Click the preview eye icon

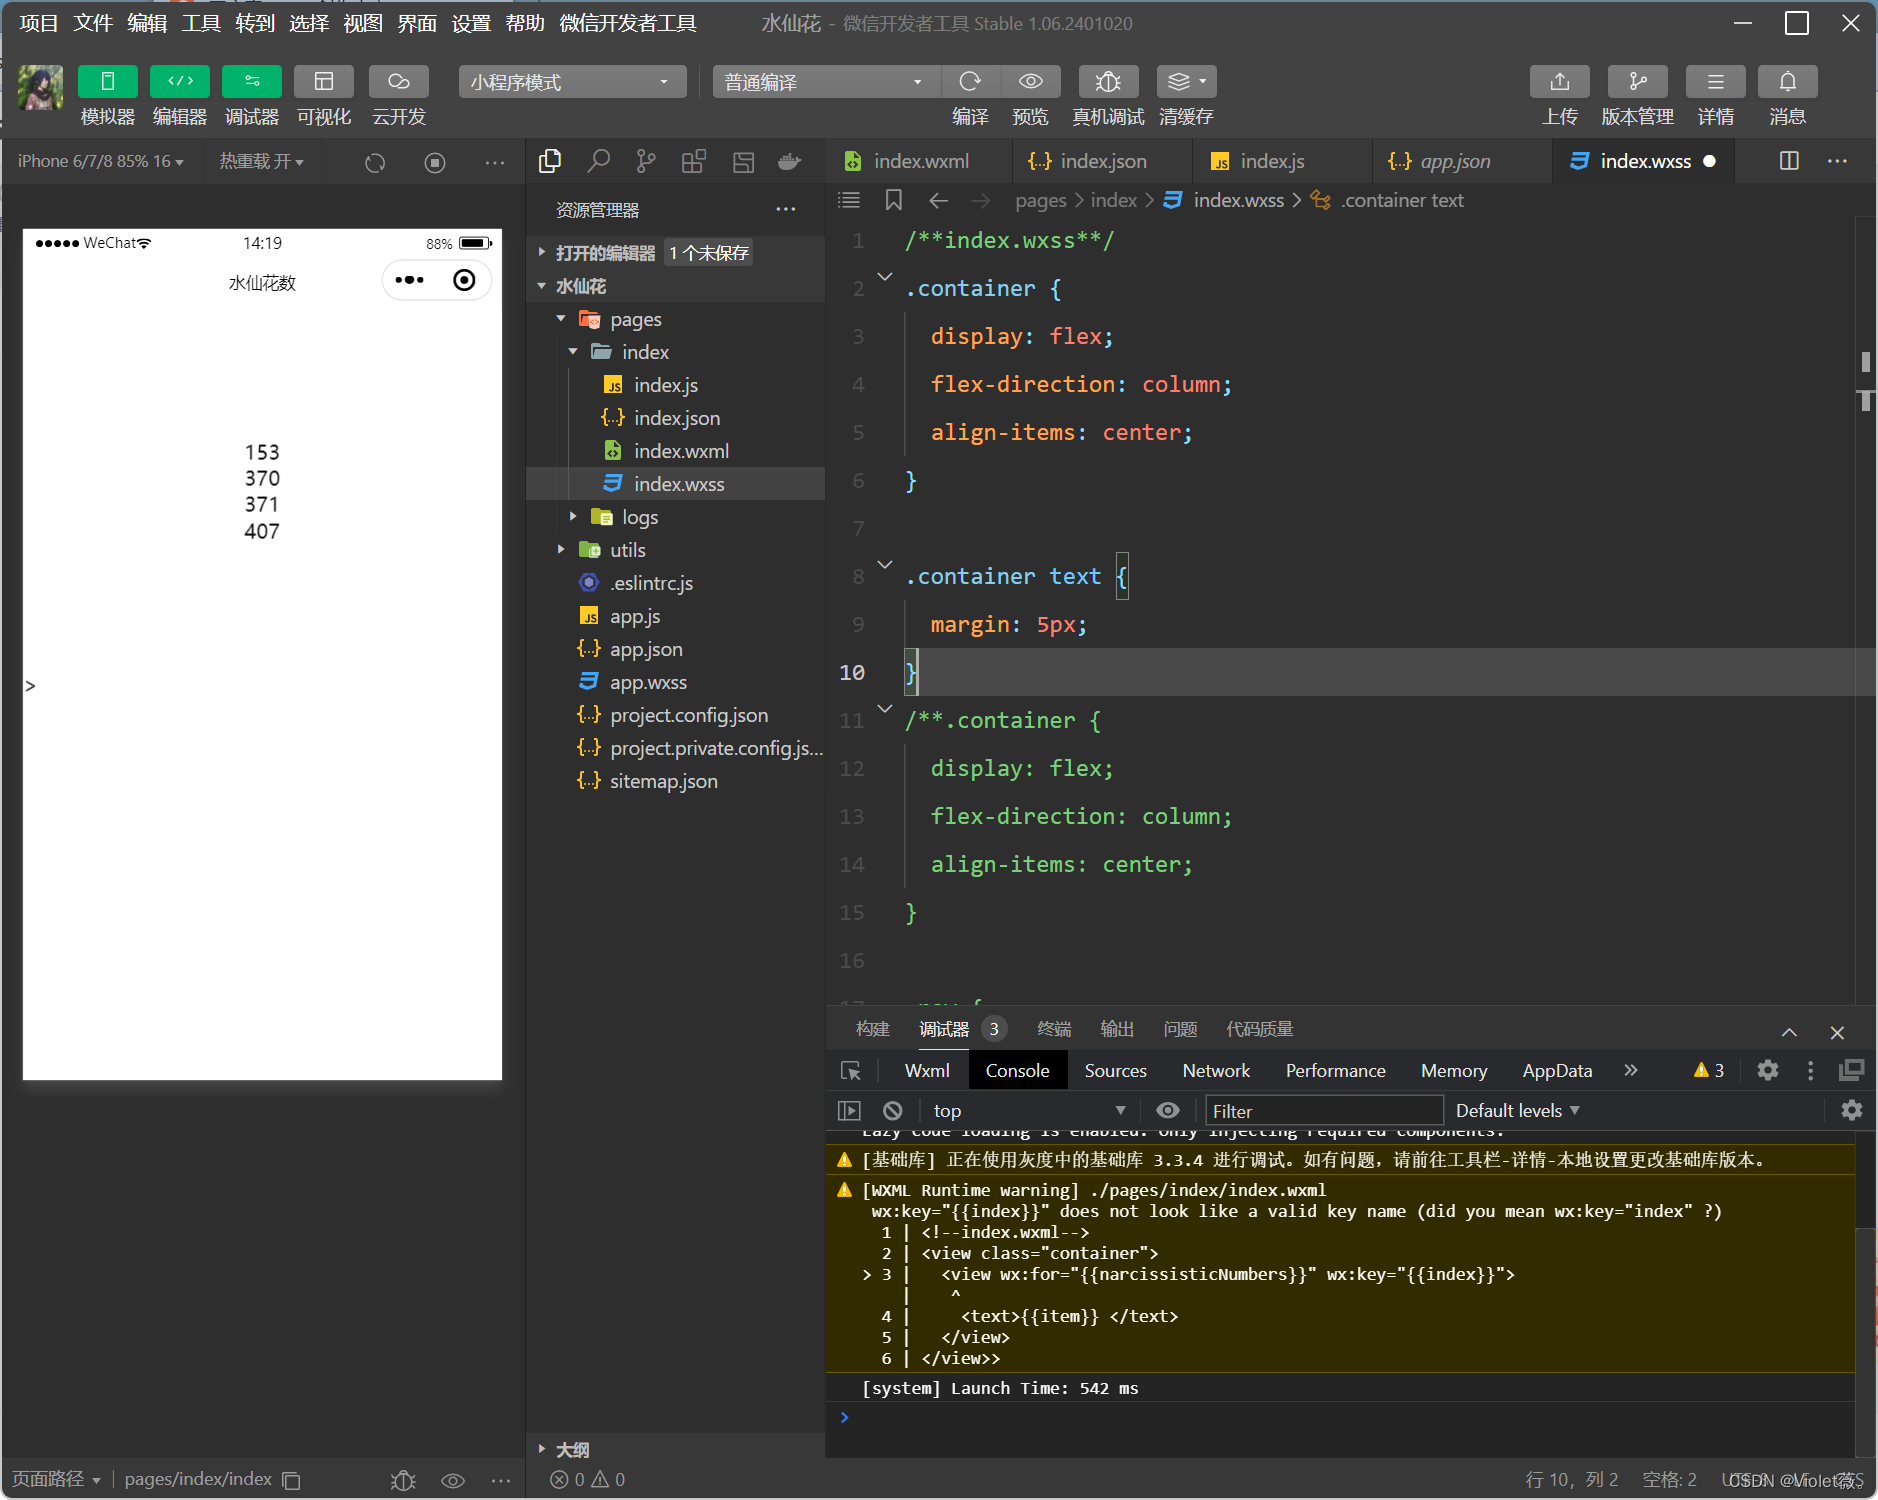click(1031, 81)
